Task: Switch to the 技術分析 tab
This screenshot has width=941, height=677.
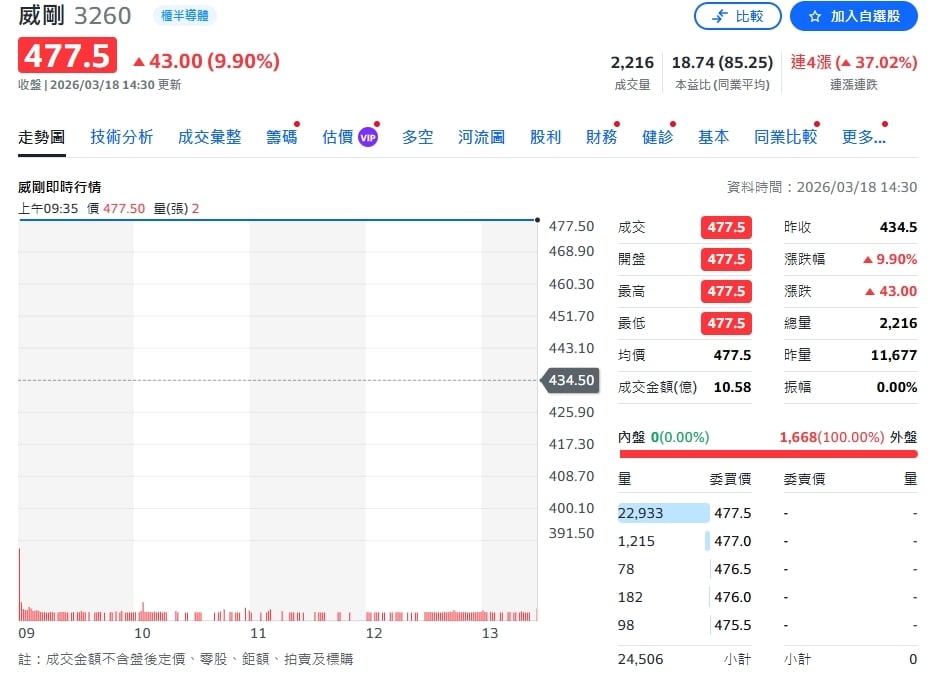Action: click(121, 137)
